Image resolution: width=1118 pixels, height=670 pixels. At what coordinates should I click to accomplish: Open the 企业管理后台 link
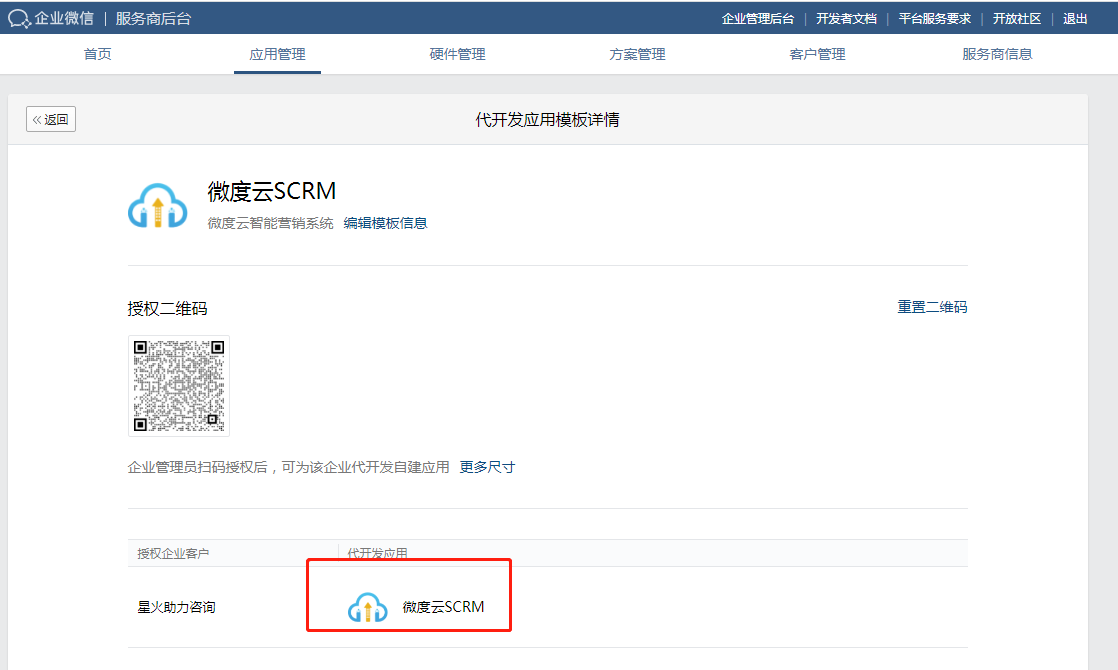pos(757,19)
